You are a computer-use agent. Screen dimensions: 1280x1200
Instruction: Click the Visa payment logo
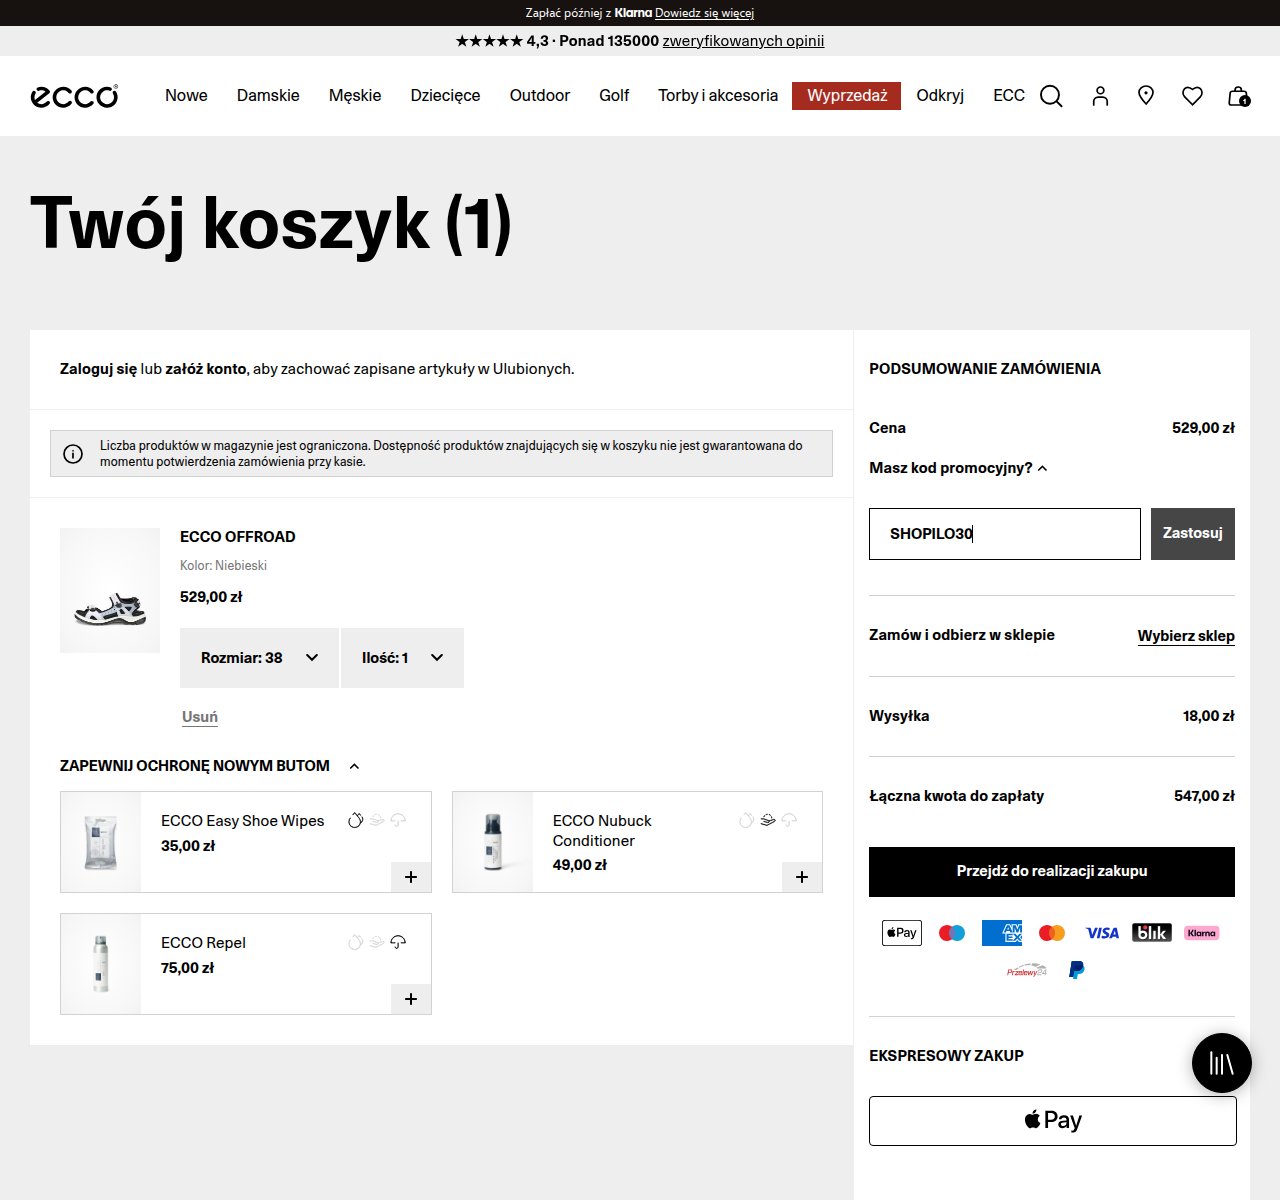click(x=1102, y=933)
